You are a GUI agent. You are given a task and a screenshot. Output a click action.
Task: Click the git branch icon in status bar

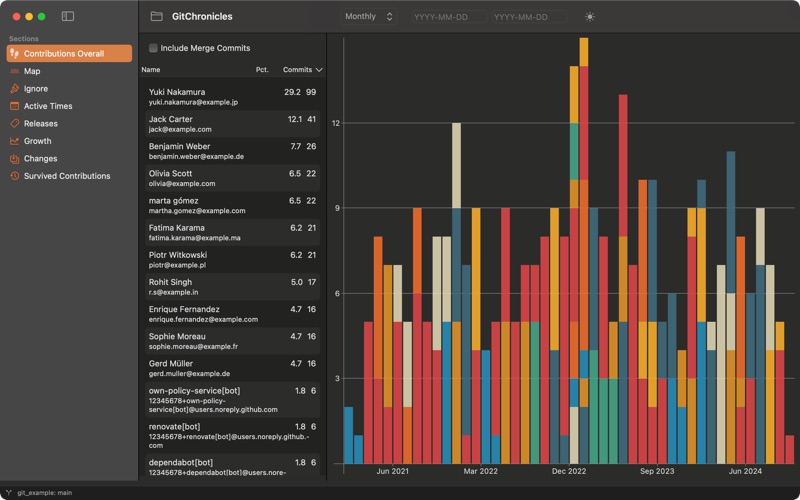coord(9,493)
